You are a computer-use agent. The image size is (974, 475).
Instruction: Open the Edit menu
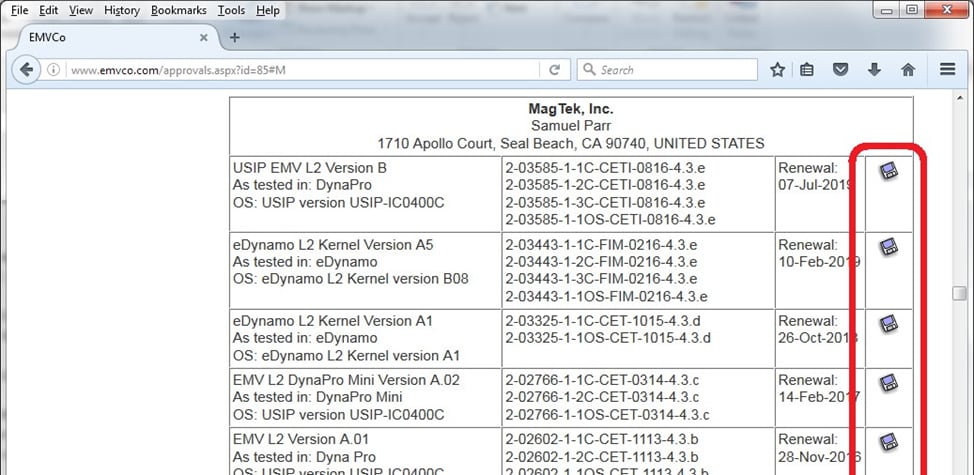pos(48,11)
